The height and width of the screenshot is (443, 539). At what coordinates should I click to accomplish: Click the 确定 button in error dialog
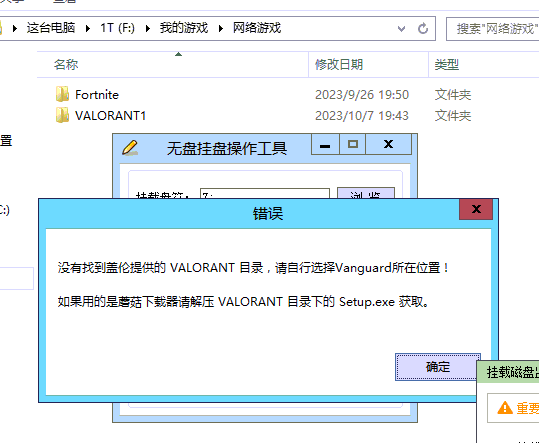pyautogui.click(x=438, y=367)
